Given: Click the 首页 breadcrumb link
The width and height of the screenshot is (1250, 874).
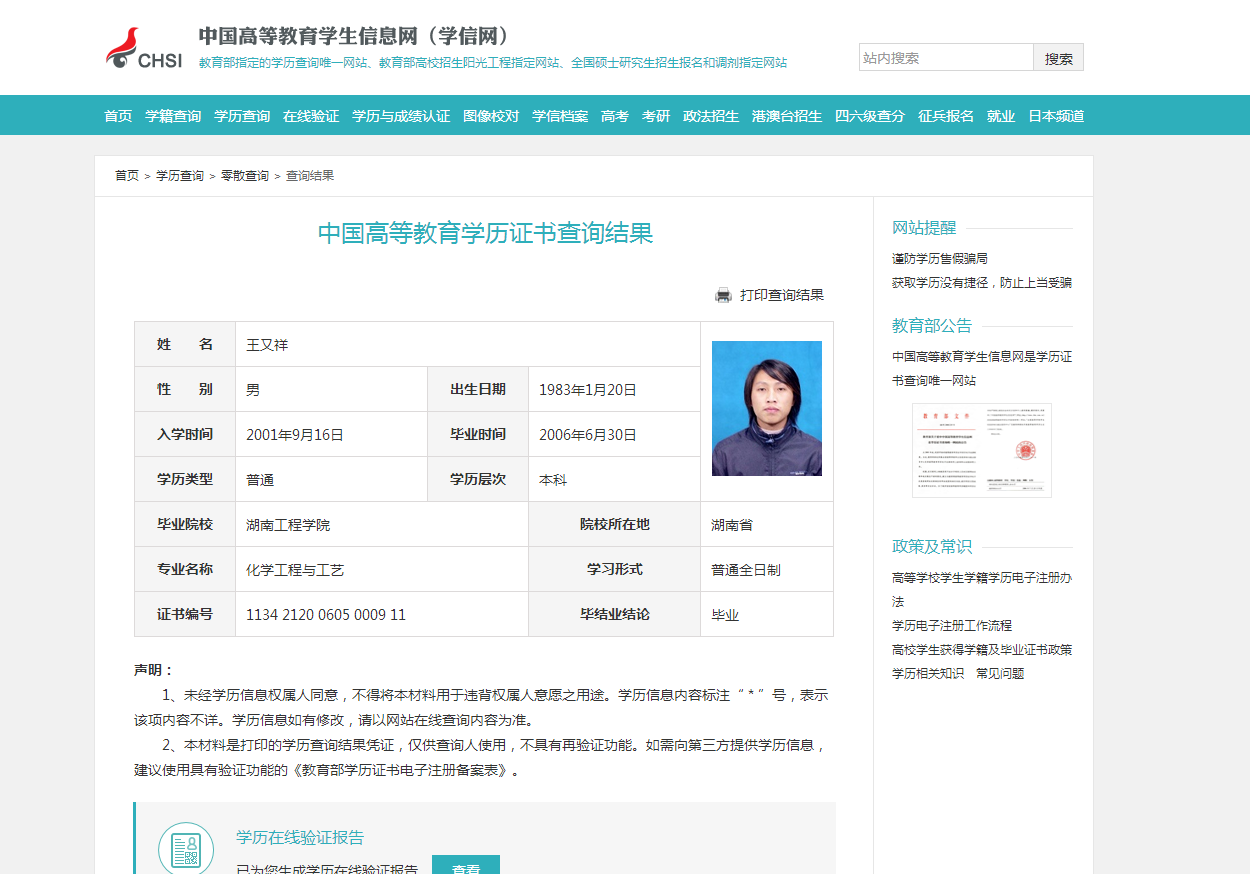Looking at the screenshot, I should 127,176.
